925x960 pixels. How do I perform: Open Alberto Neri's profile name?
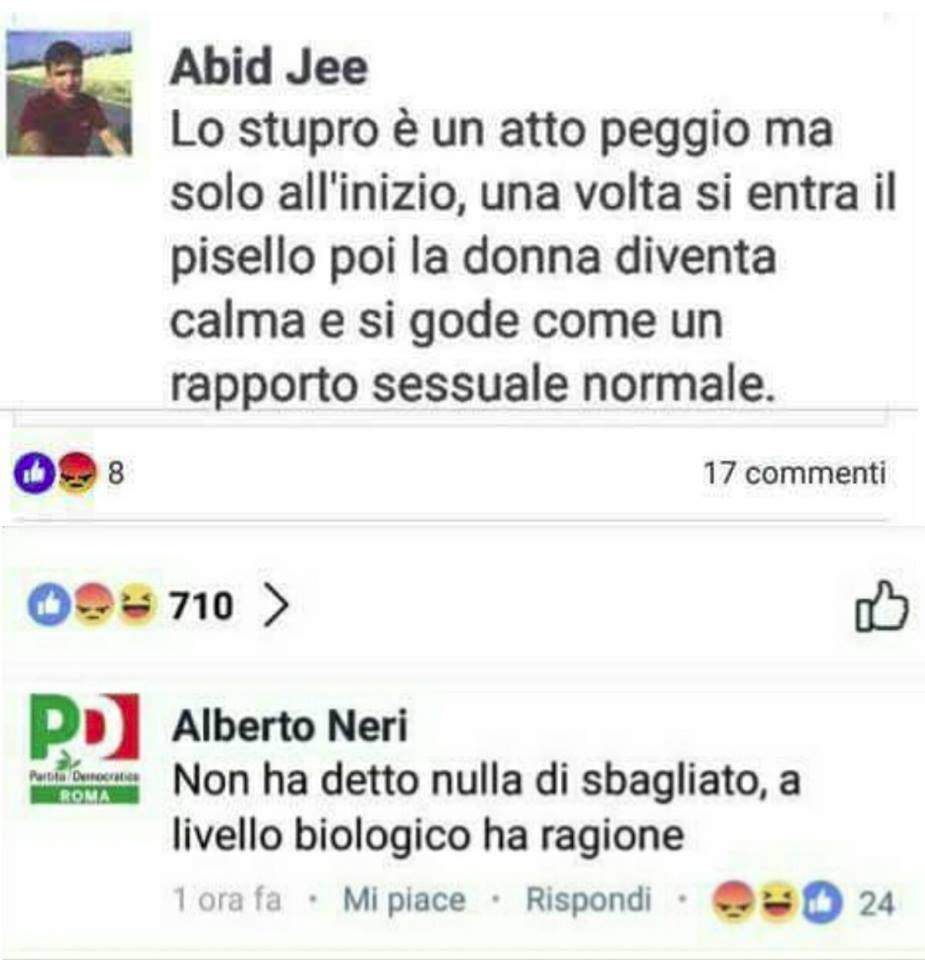[x=290, y=726]
